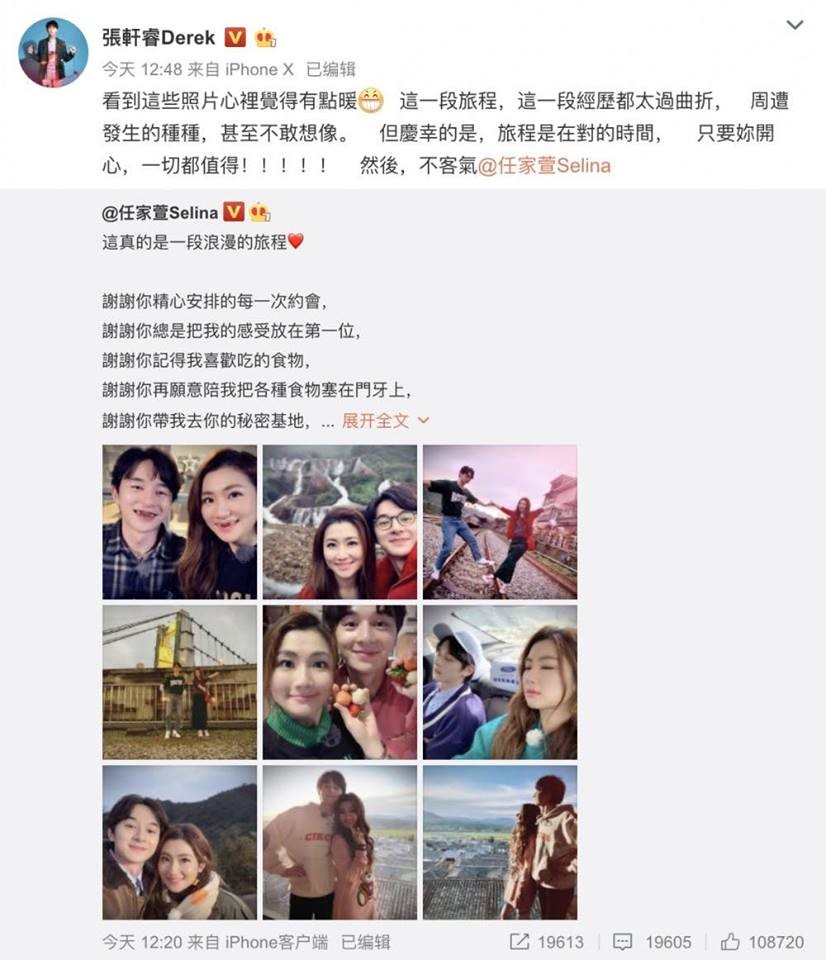Click the repost share icon with 19613

click(x=519, y=942)
